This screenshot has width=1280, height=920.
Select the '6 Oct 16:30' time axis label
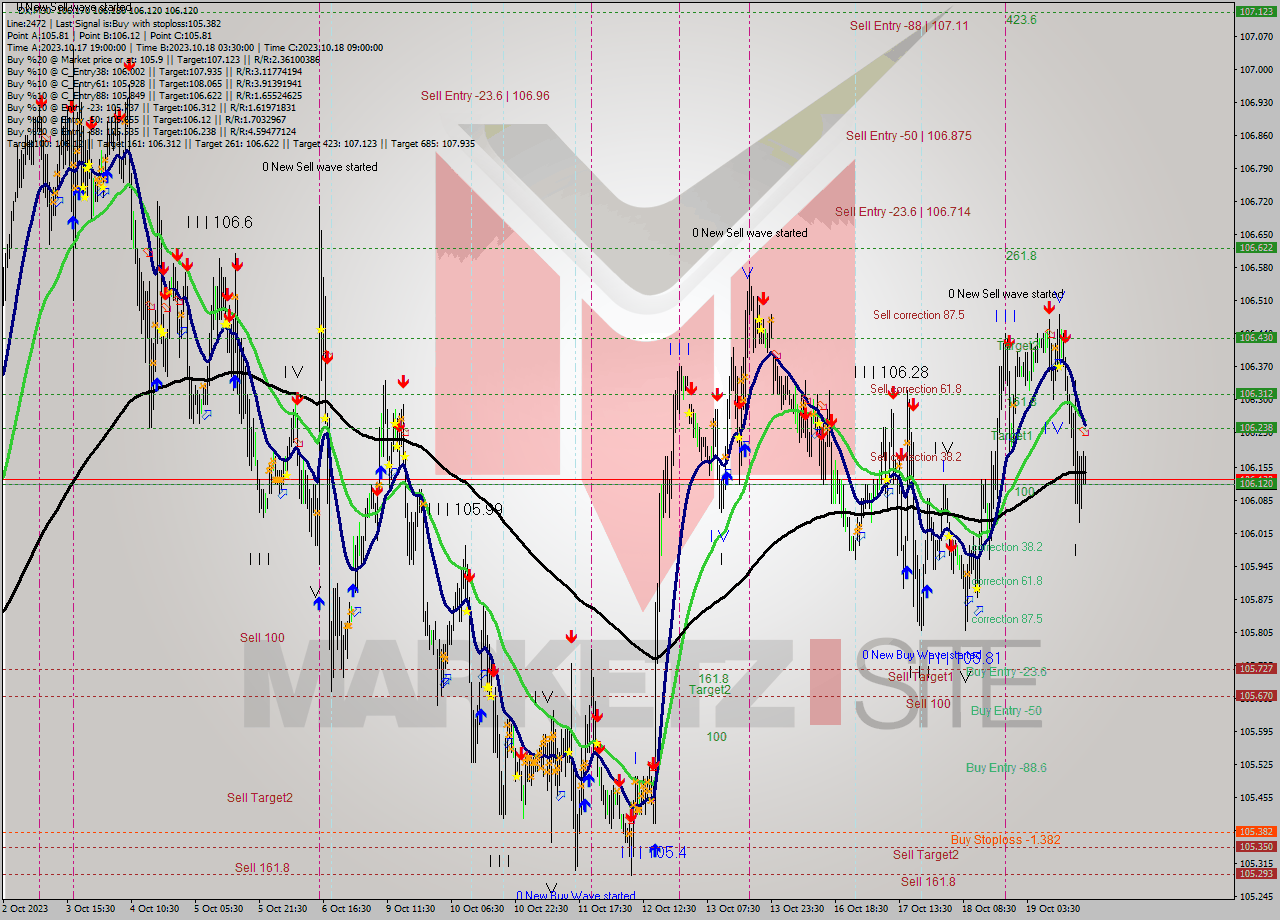click(346, 909)
